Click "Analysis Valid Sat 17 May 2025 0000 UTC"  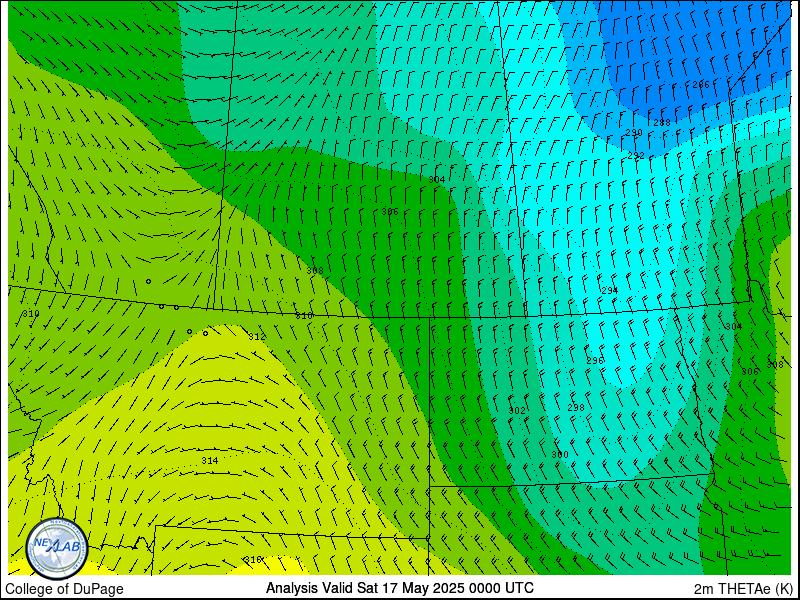point(399,588)
